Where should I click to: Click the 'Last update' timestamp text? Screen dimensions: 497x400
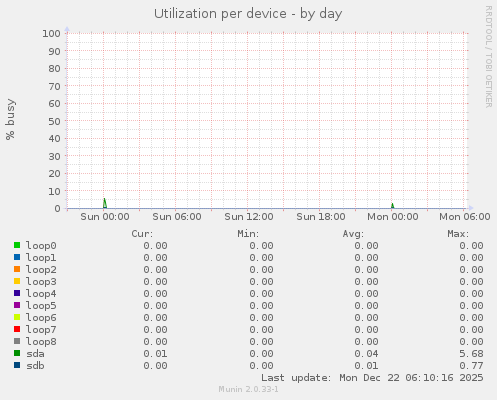point(372,378)
